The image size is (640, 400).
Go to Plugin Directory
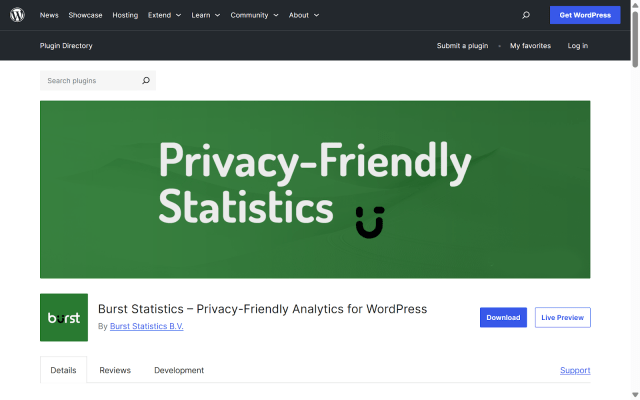tap(66, 46)
